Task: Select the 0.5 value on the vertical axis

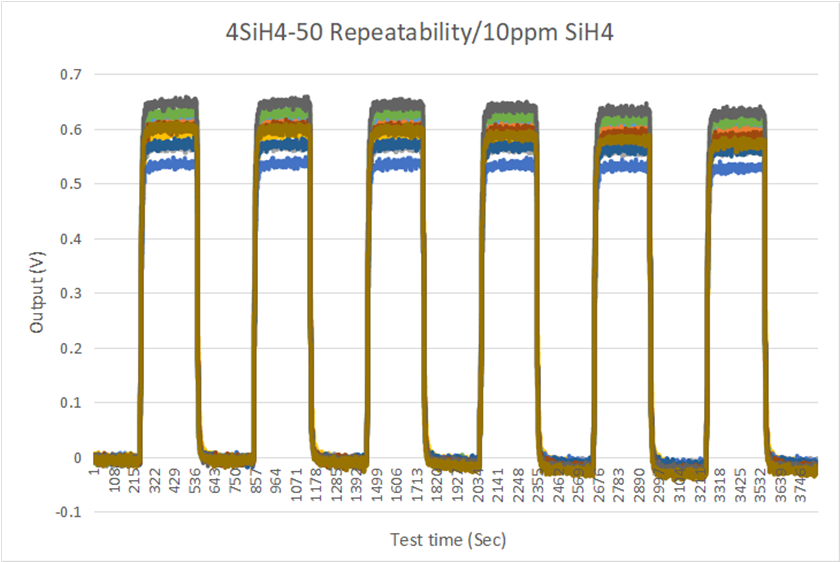Action: (x=71, y=184)
